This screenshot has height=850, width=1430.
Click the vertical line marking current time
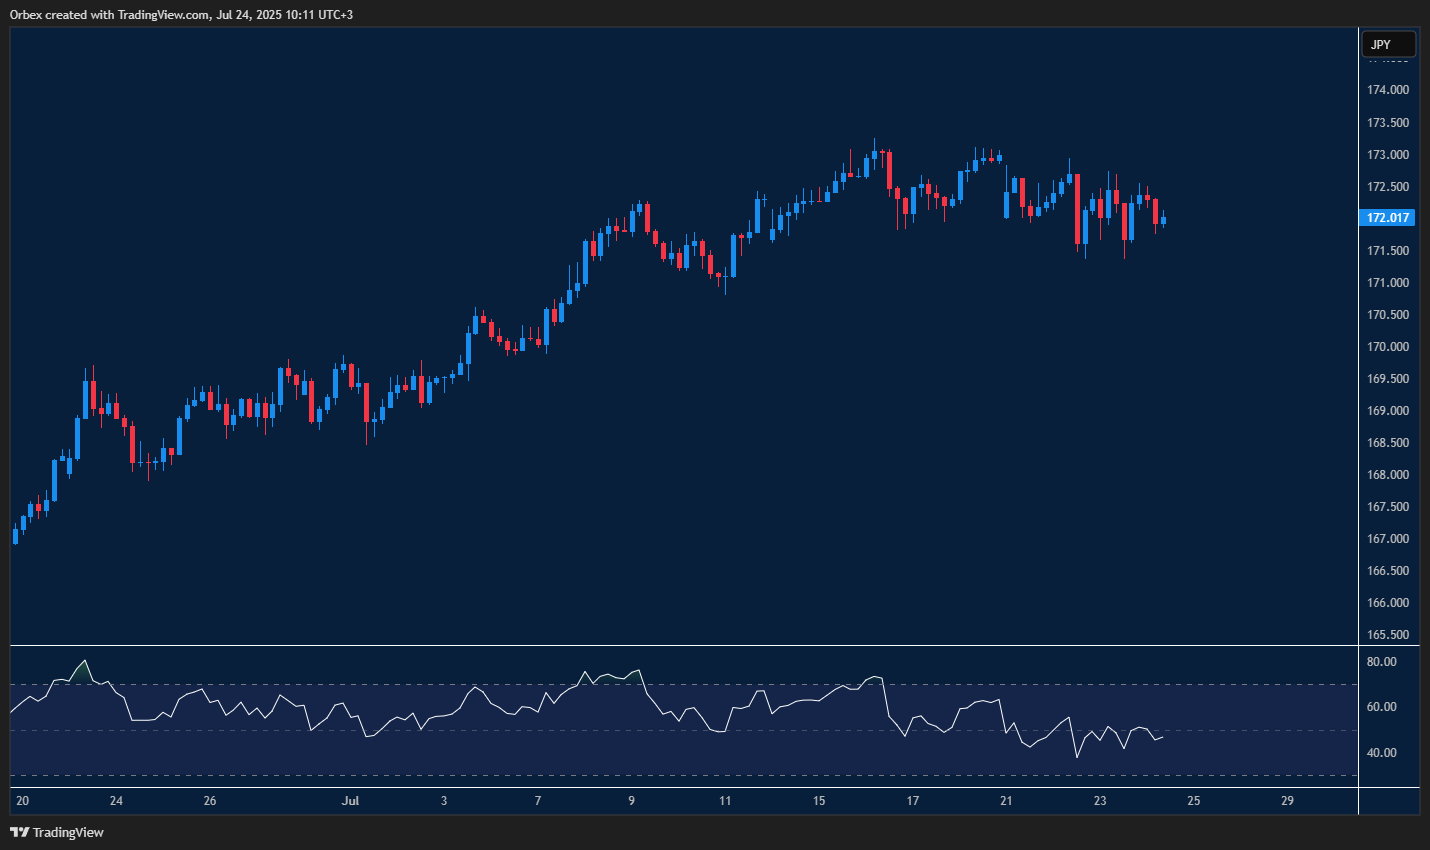pyautogui.click(x=1358, y=400)
